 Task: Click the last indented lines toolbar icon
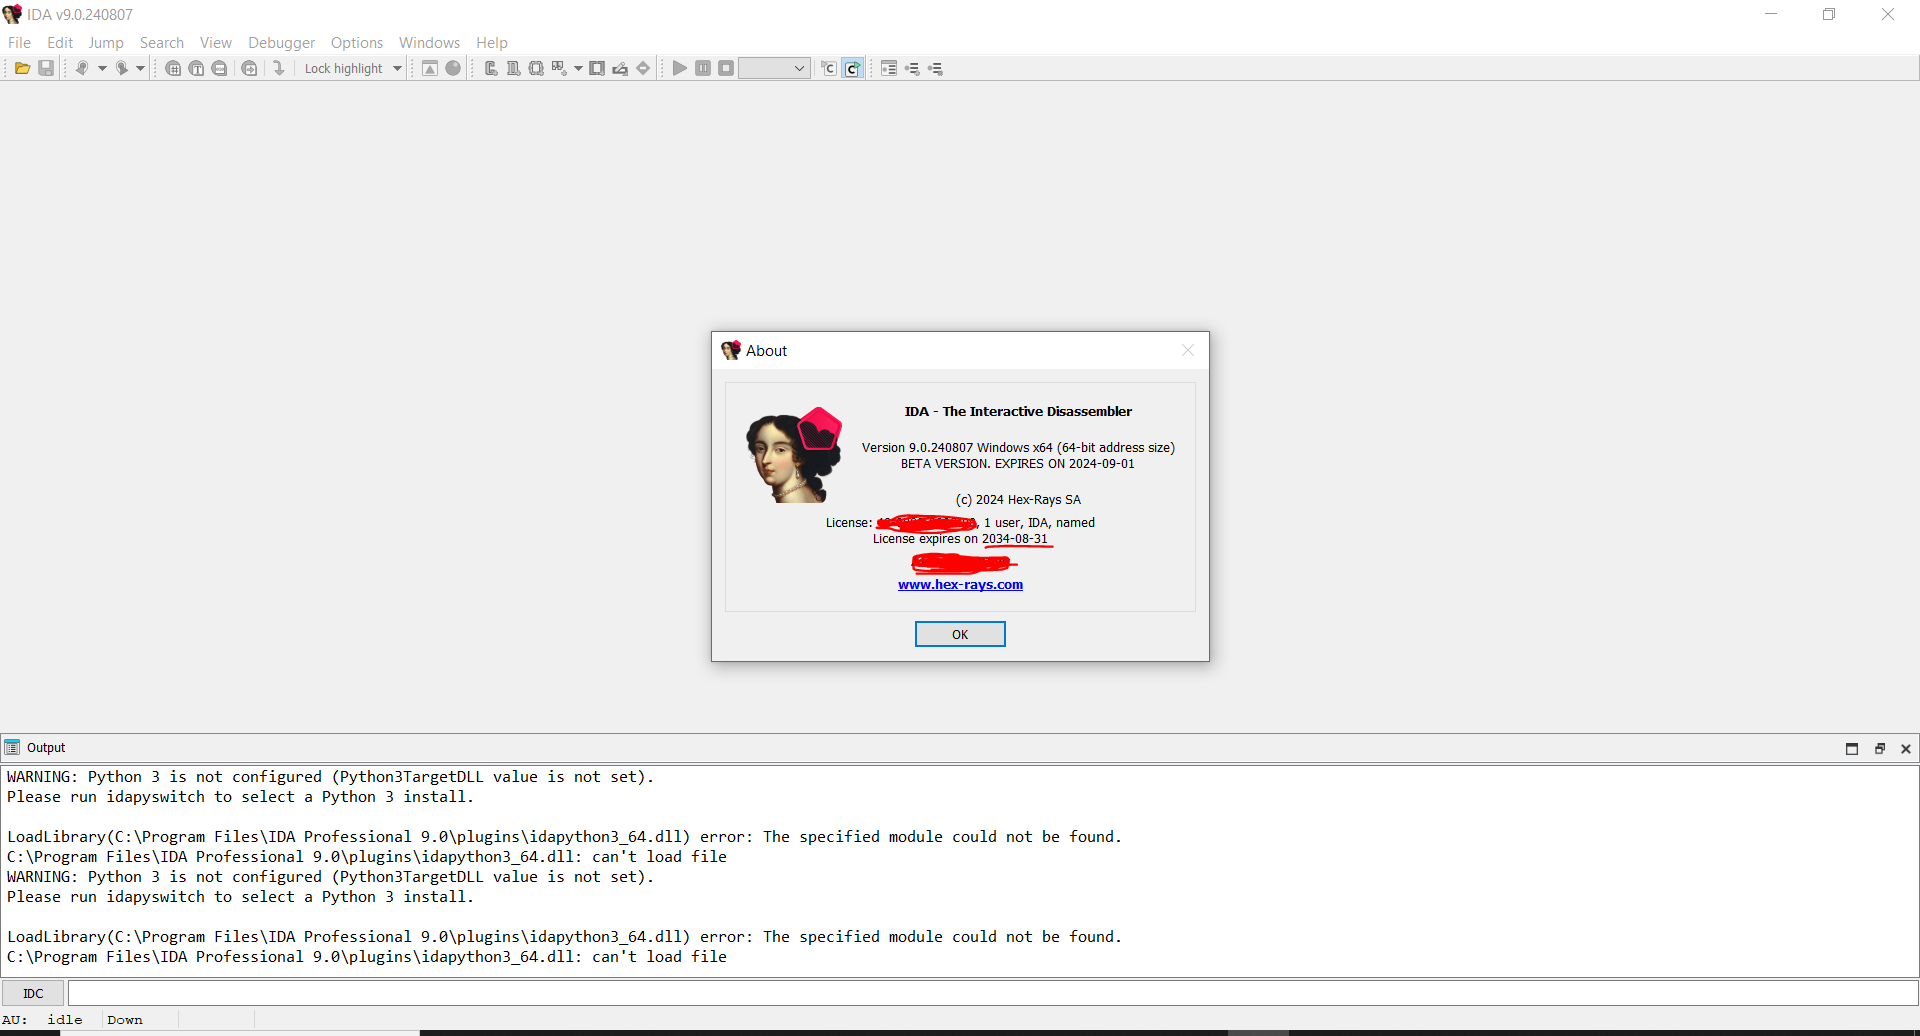tap(935, 68)
